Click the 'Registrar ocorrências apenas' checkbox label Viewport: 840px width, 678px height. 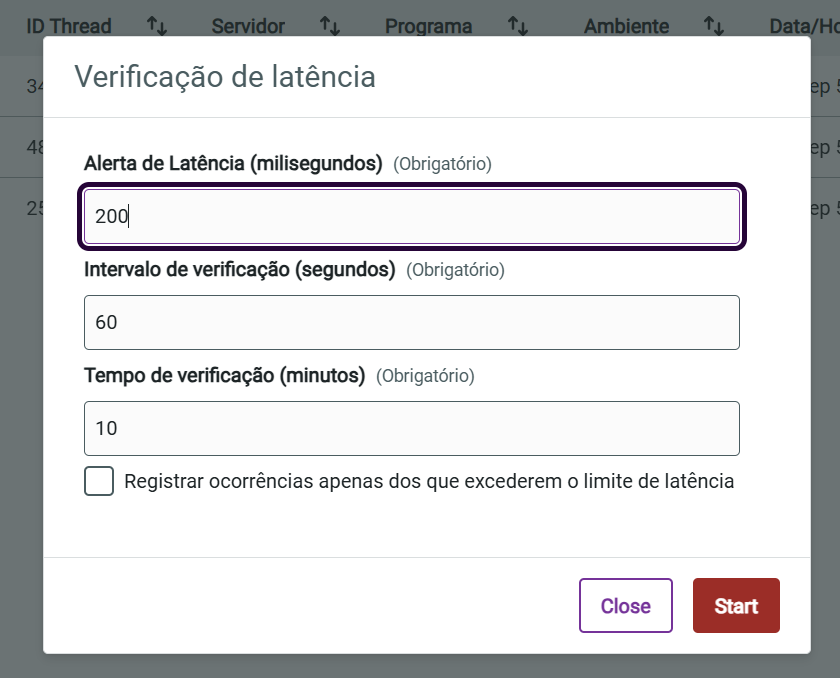[429, 481]
